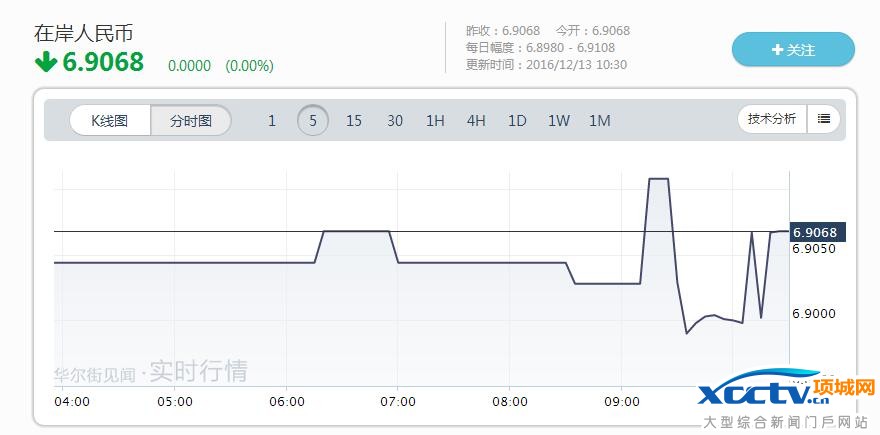Choose the 4H time interval
Screen dimensions: 880x435
tap(476, 121)
